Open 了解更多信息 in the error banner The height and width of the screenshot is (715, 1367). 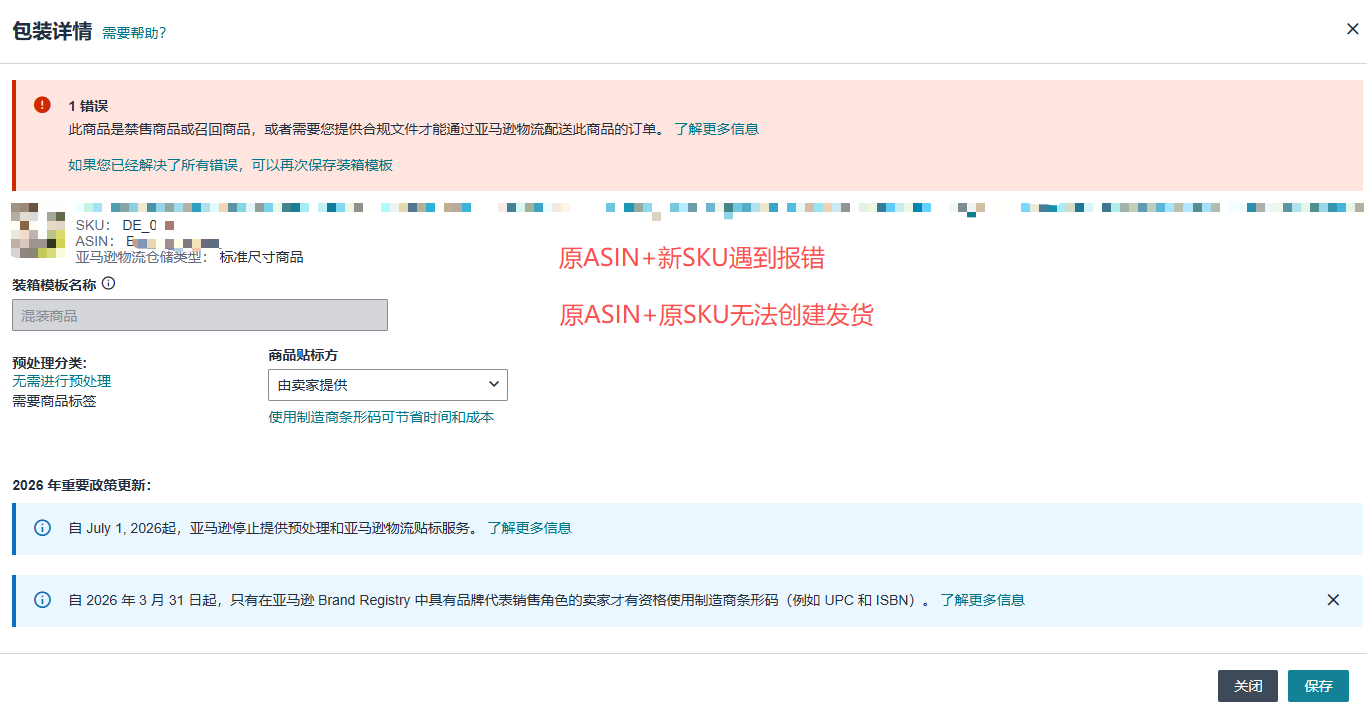(716, 129)
